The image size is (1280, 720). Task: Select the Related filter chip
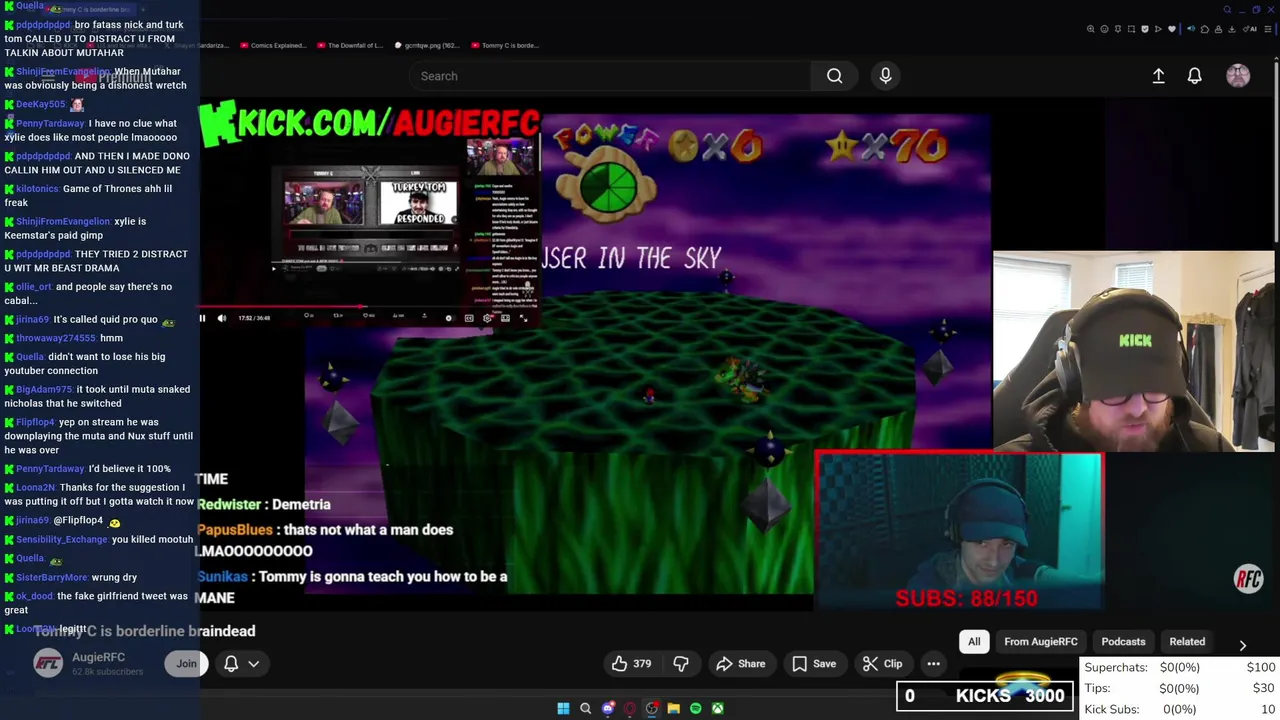tap(1187, 641)
